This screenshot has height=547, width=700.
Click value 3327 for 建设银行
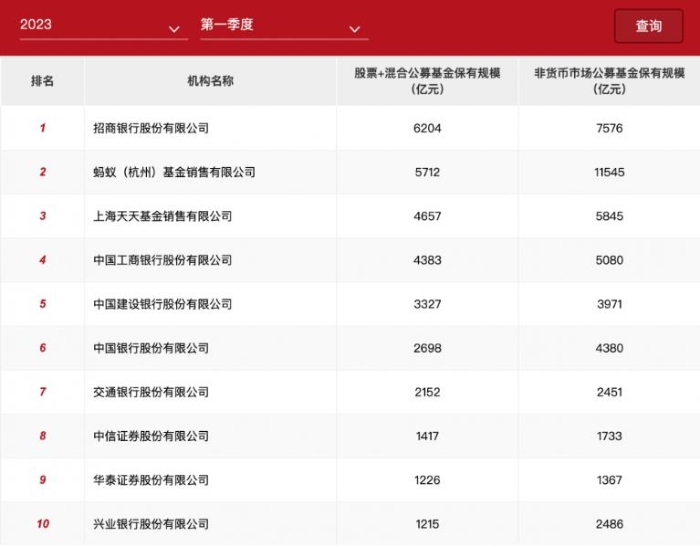427,304
